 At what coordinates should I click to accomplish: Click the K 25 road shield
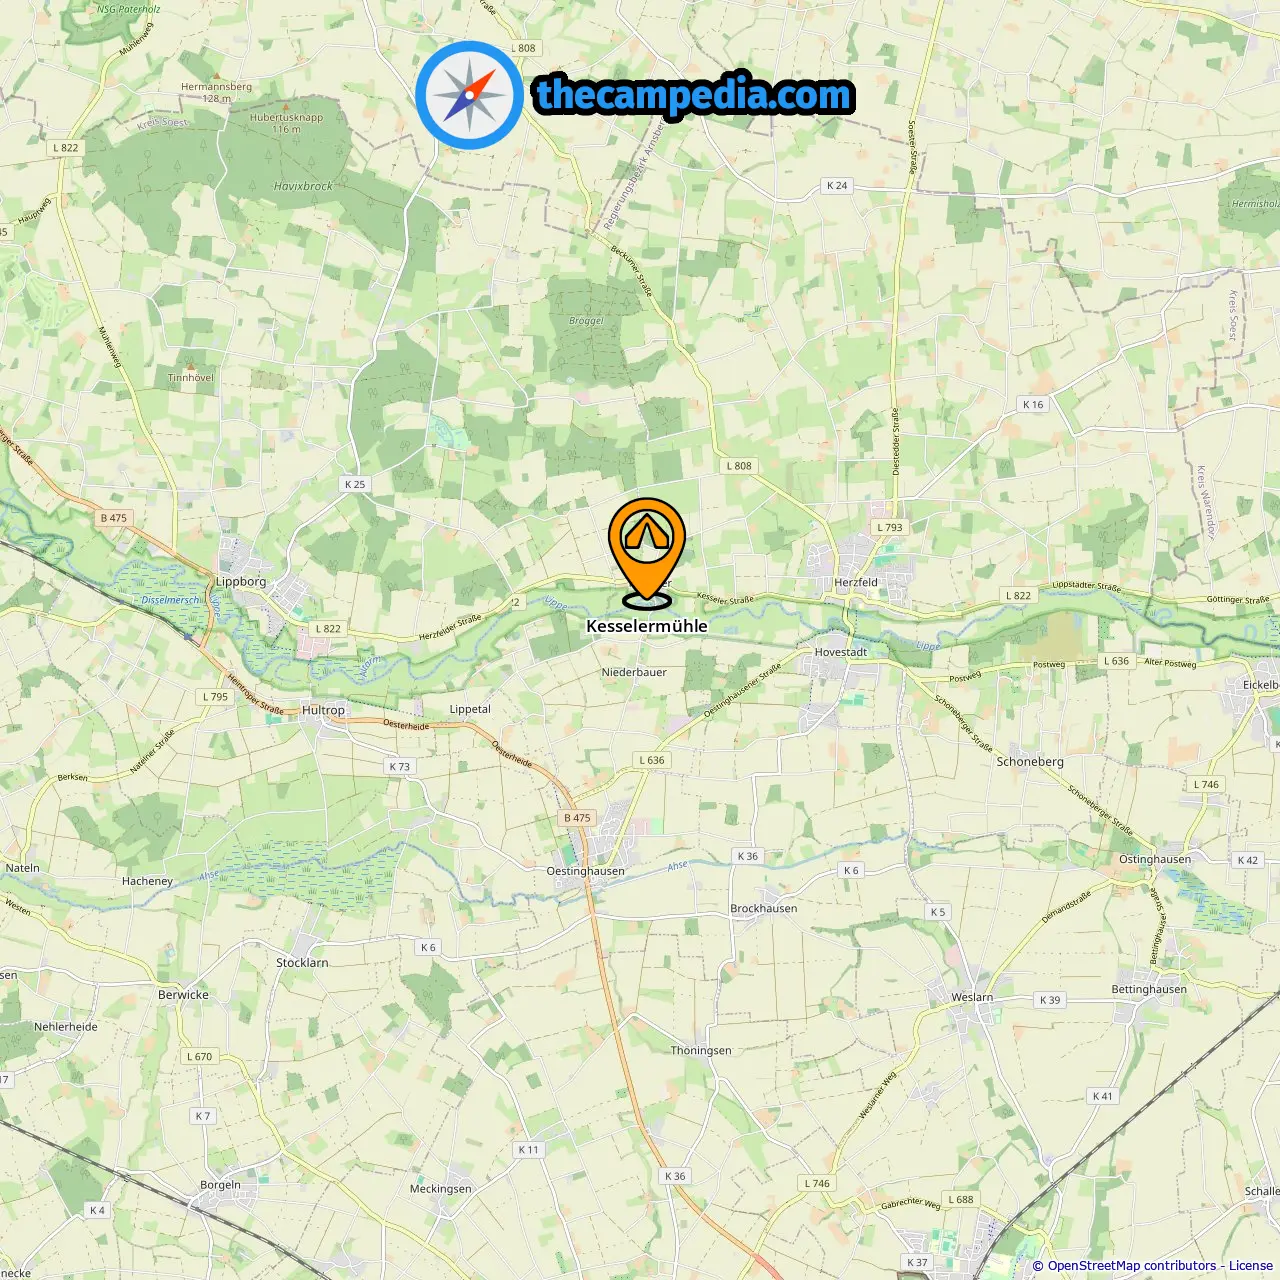[355, 484]
